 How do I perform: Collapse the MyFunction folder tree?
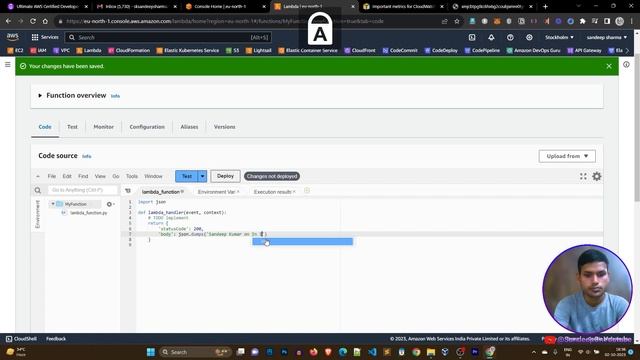point(53,204)
